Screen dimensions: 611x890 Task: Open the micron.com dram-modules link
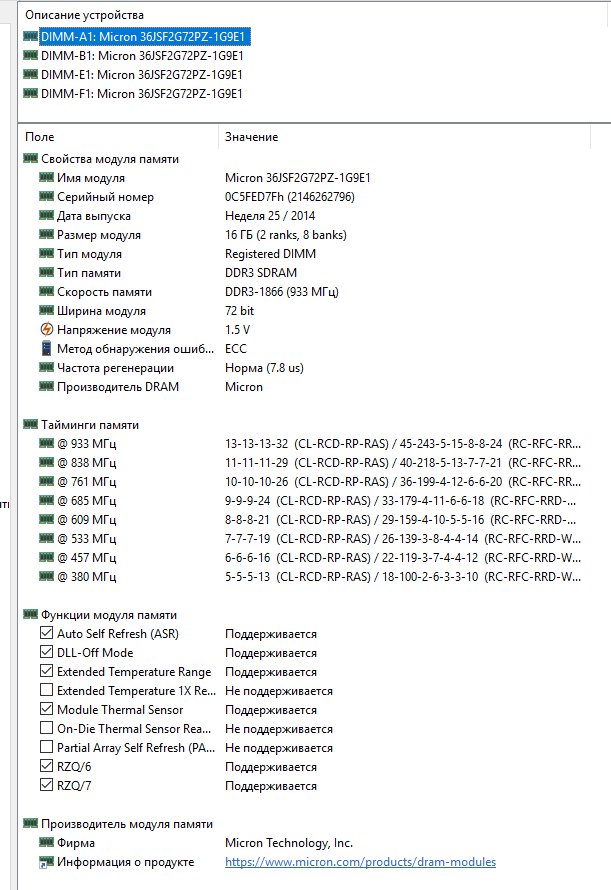[361, 862]
